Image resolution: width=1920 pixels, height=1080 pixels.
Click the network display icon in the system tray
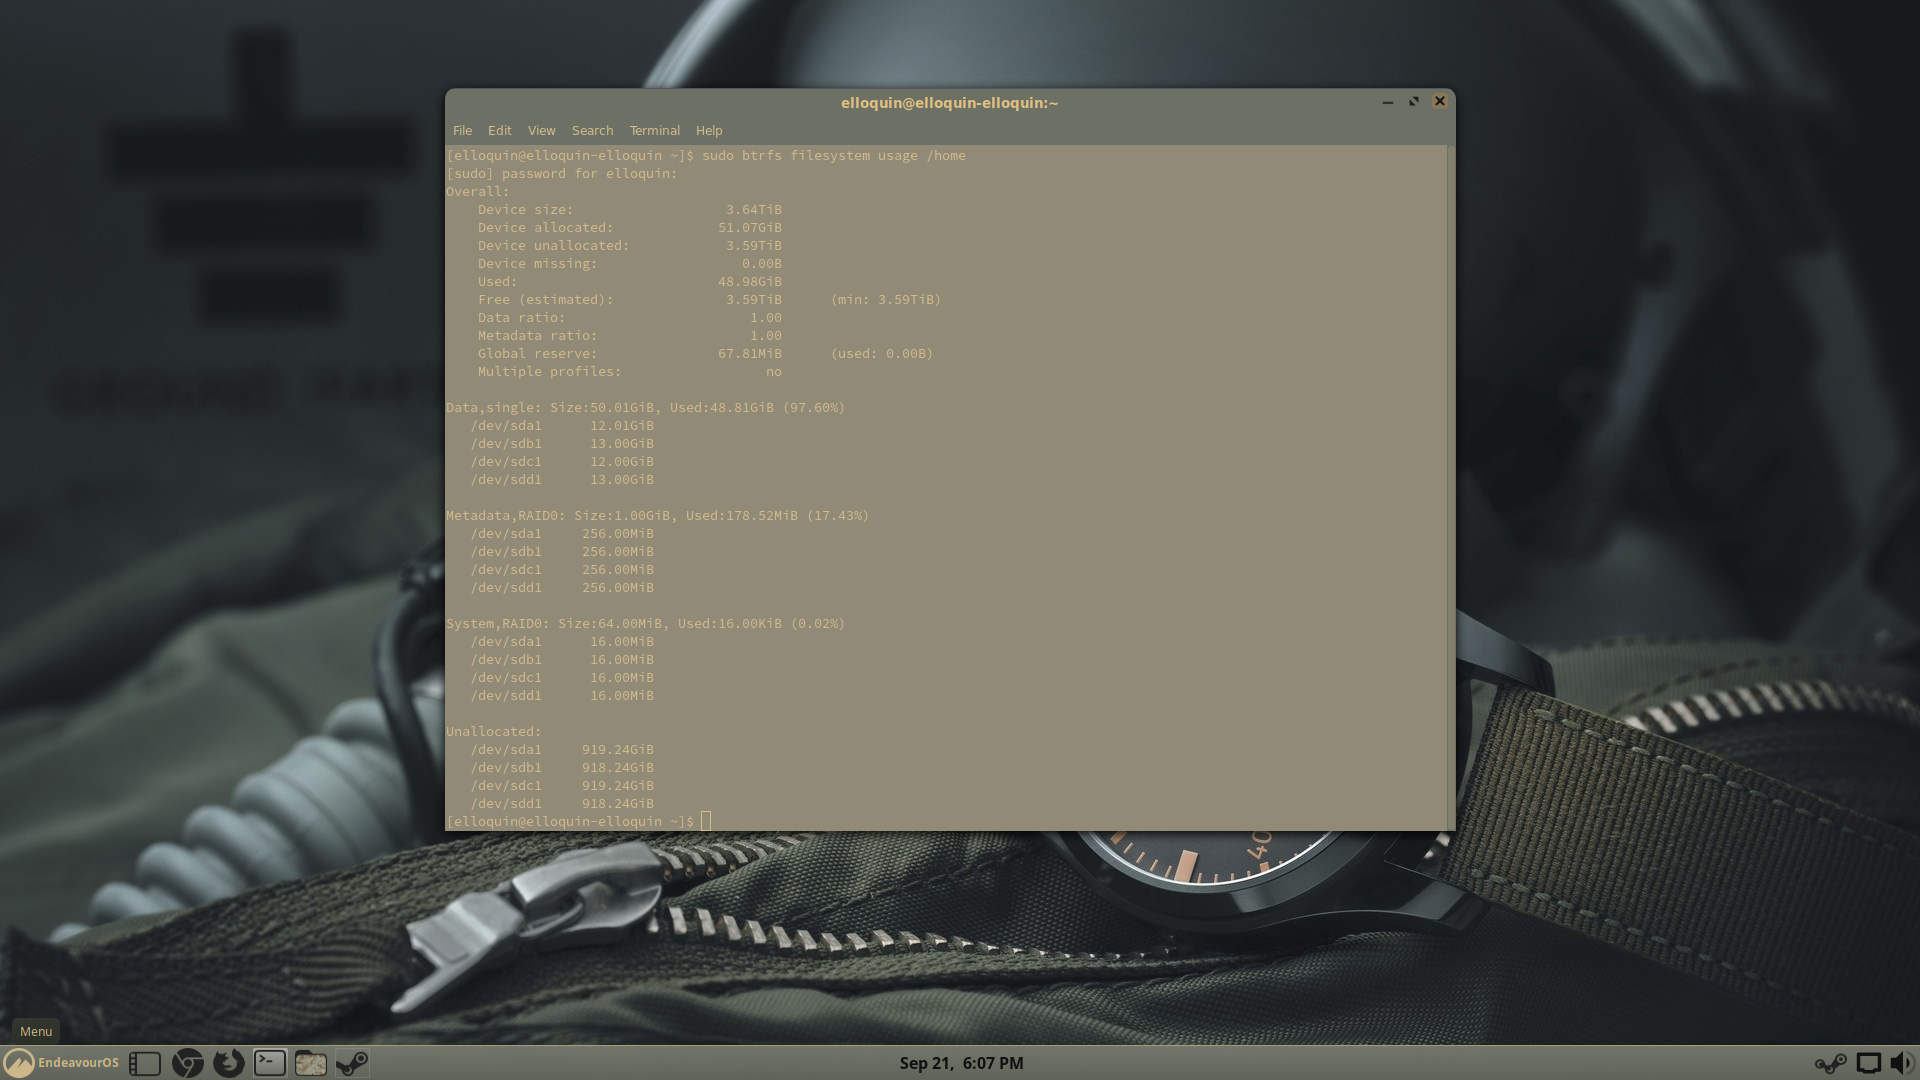tap(1868, 1064)
